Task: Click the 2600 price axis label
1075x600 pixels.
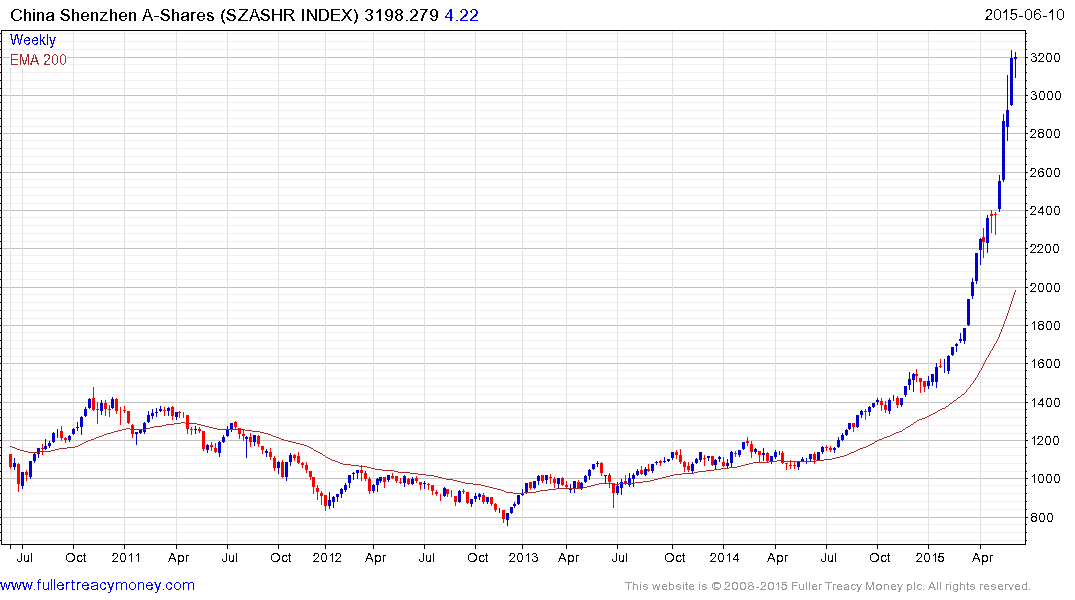Action: click(1046, 172)
